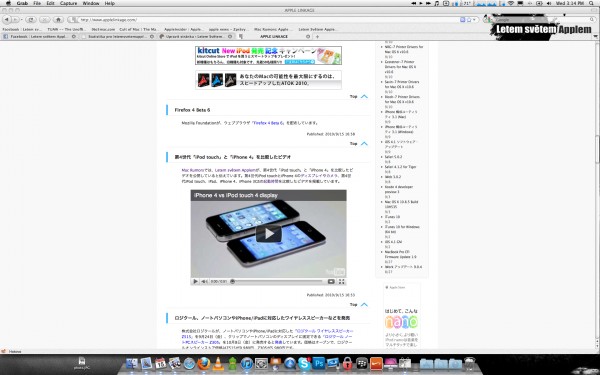The height and width of the screenshot is (375, 600).
Task: Open the Trash in the Dock
Action: click(x=470, y=363)
